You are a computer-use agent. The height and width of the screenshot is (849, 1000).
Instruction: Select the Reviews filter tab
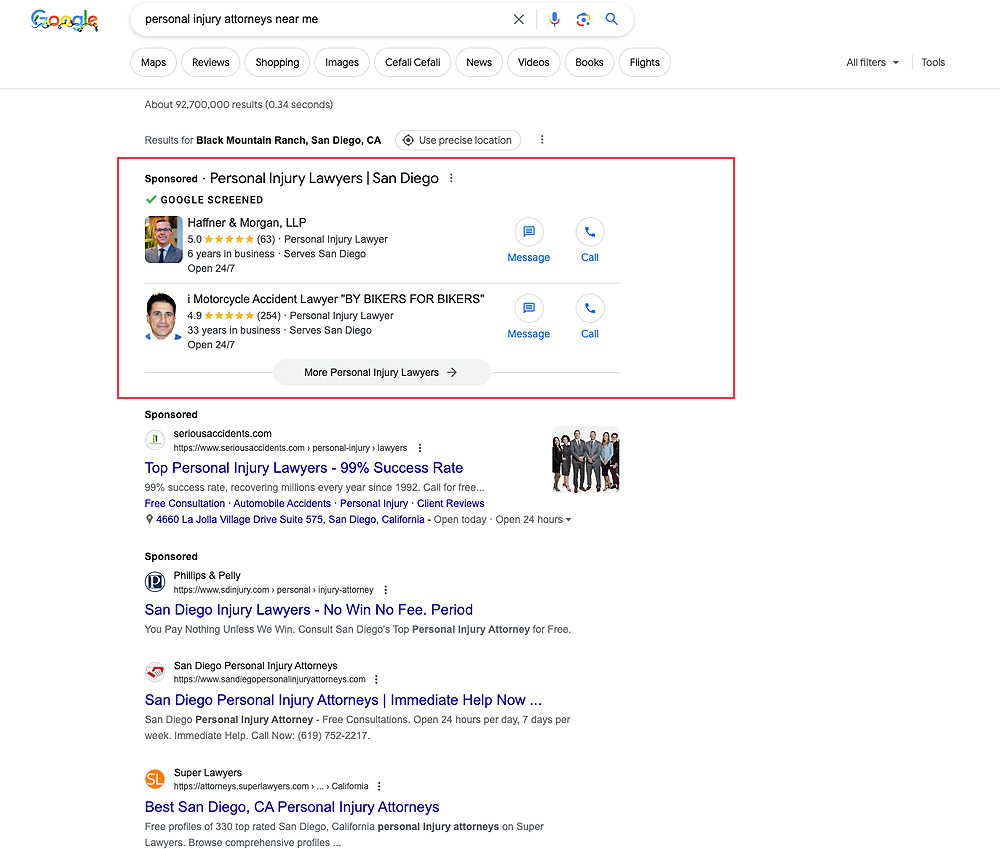click(210, 63)
